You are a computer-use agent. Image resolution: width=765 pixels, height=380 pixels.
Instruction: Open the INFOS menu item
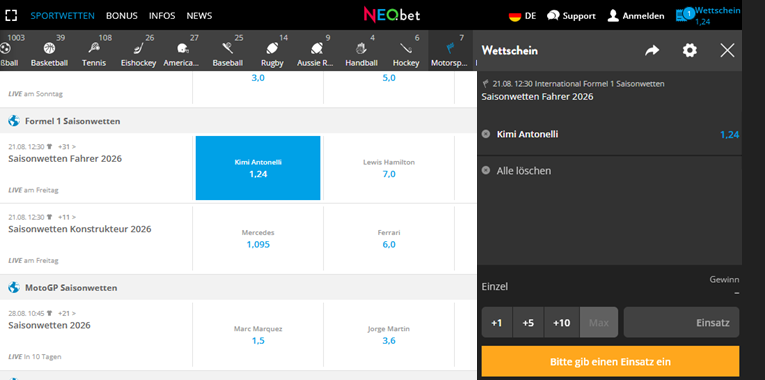162,16
